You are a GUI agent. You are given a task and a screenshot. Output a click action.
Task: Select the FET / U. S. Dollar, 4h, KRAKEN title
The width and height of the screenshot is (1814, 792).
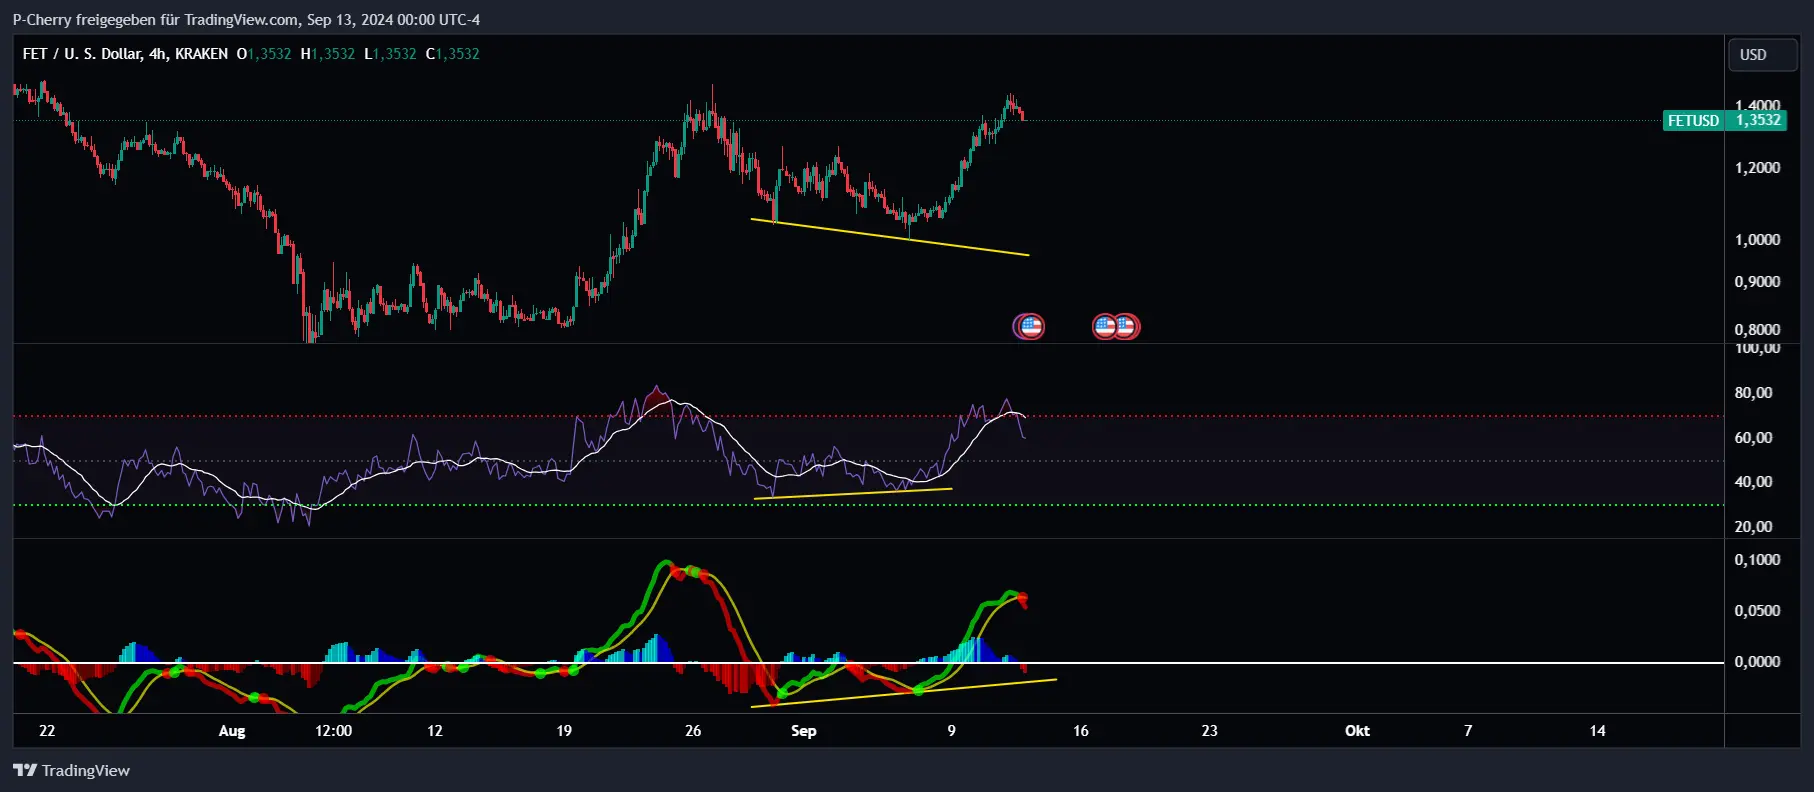tap(125, 54)
